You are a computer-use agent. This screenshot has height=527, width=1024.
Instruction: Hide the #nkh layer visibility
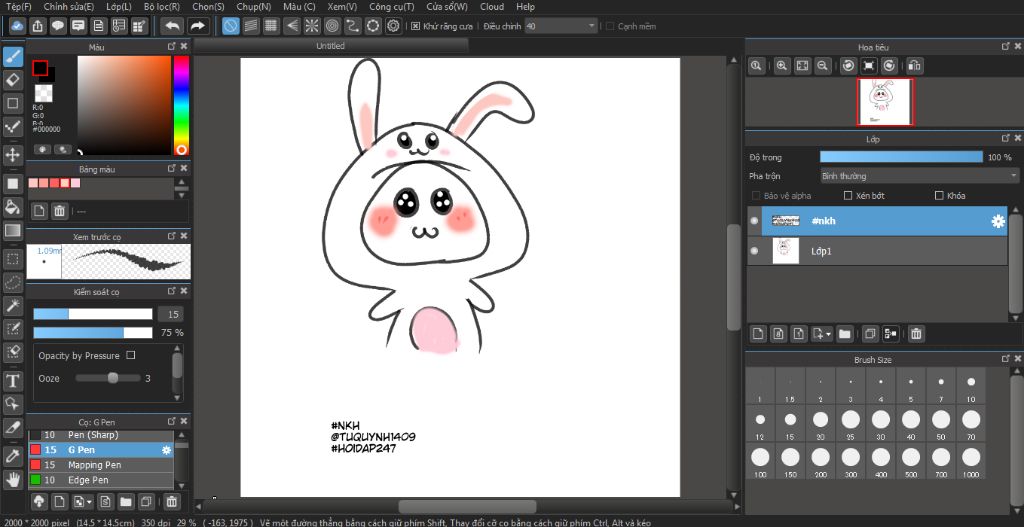pos(755,221)
